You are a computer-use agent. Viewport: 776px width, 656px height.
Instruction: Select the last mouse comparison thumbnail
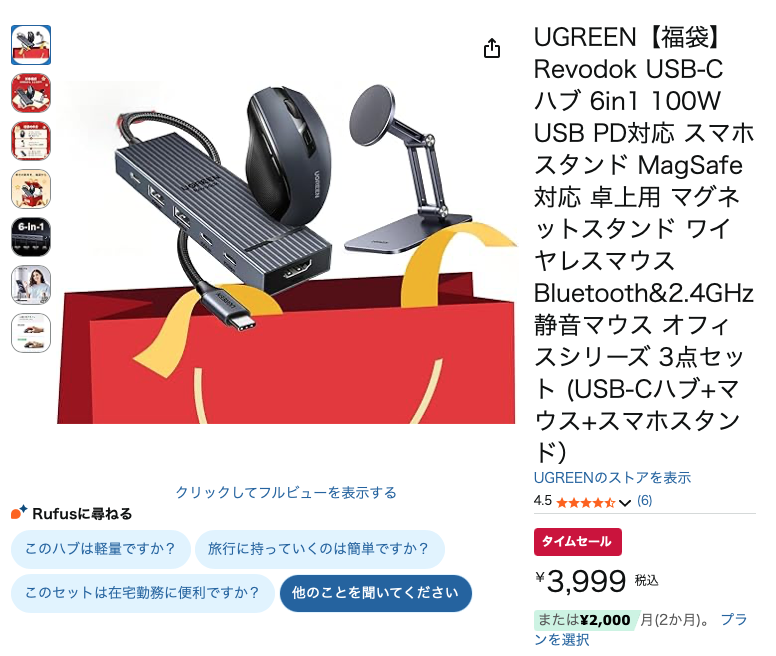tap(31, 333)
